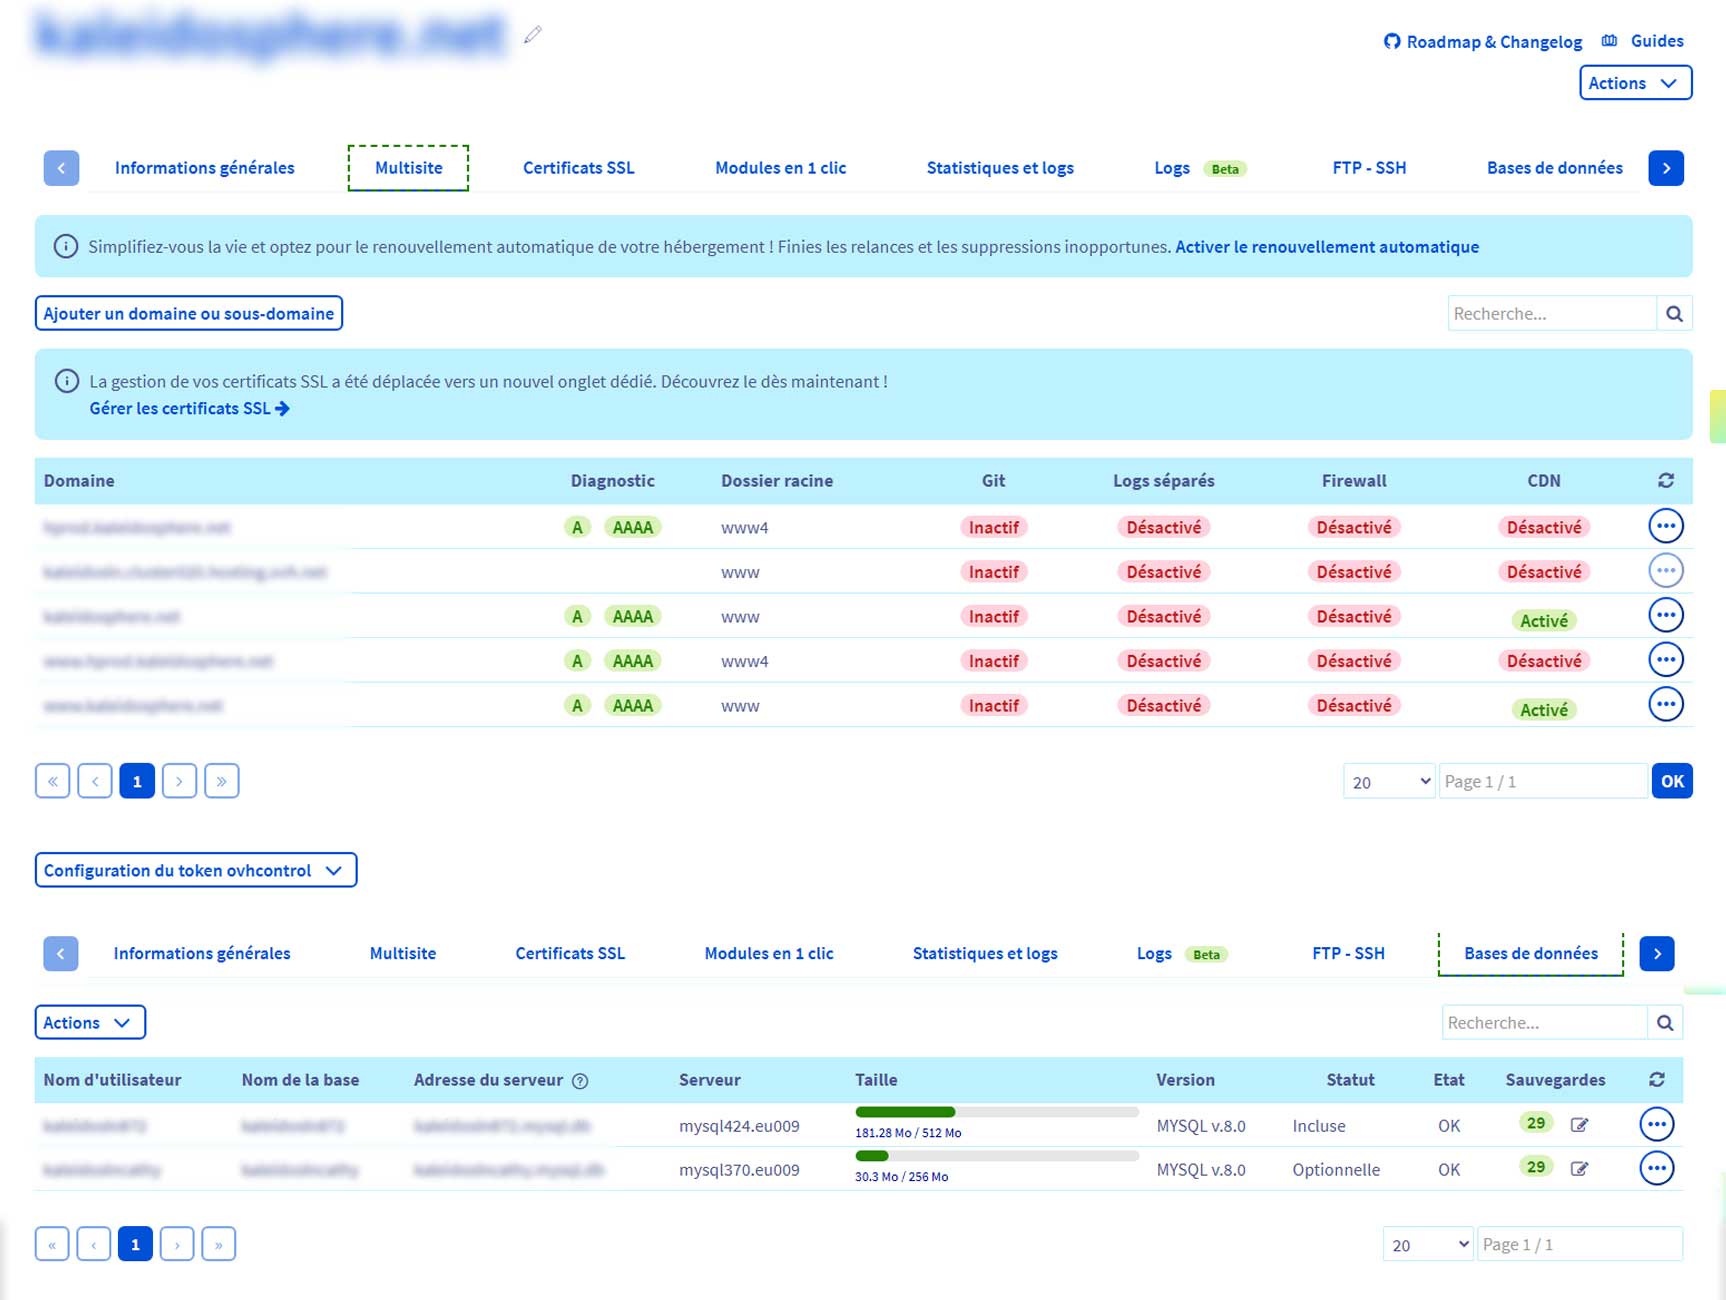Image resolution: width=1726 pixels, height=1300 pixels.
Task: Edit backups for the mysql424.eu009 database
Action: pos(1579,1125)
